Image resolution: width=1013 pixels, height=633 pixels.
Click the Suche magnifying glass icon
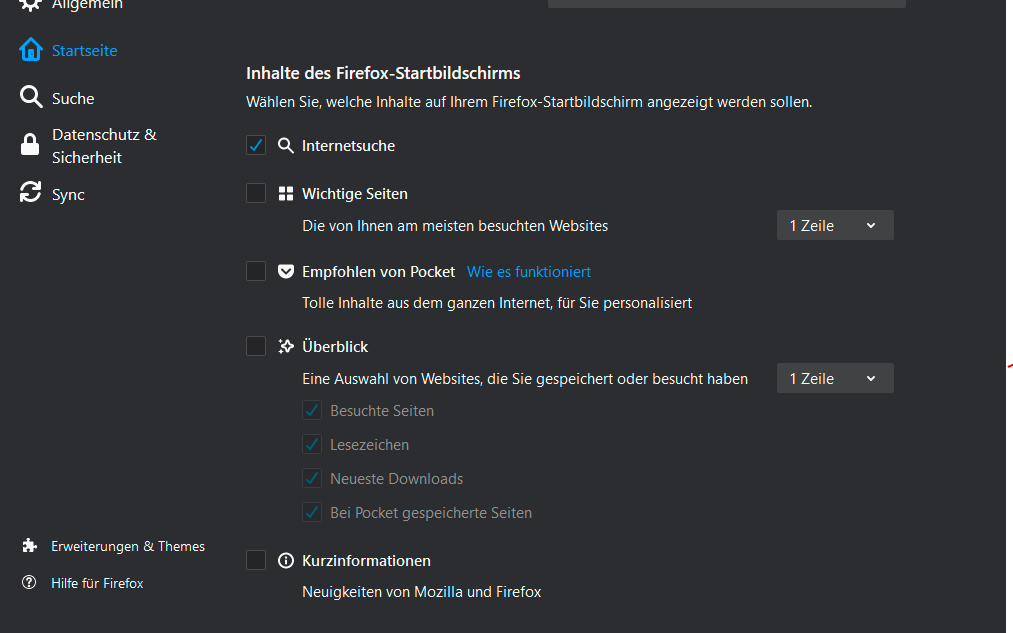point(31,98)
